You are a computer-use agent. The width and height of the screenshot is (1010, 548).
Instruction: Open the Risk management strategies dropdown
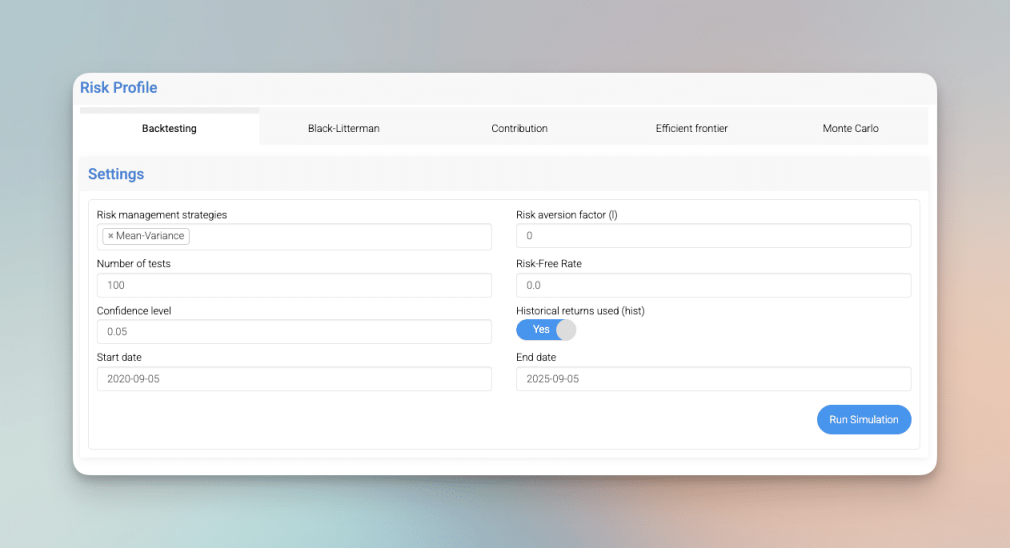(340, 237)
